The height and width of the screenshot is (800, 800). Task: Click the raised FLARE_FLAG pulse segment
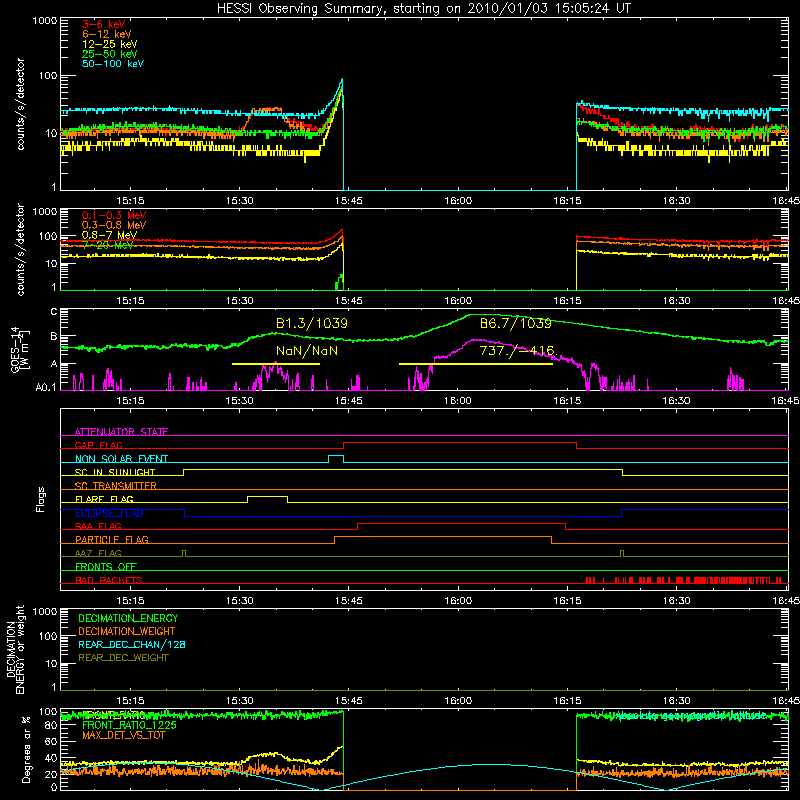267,496
